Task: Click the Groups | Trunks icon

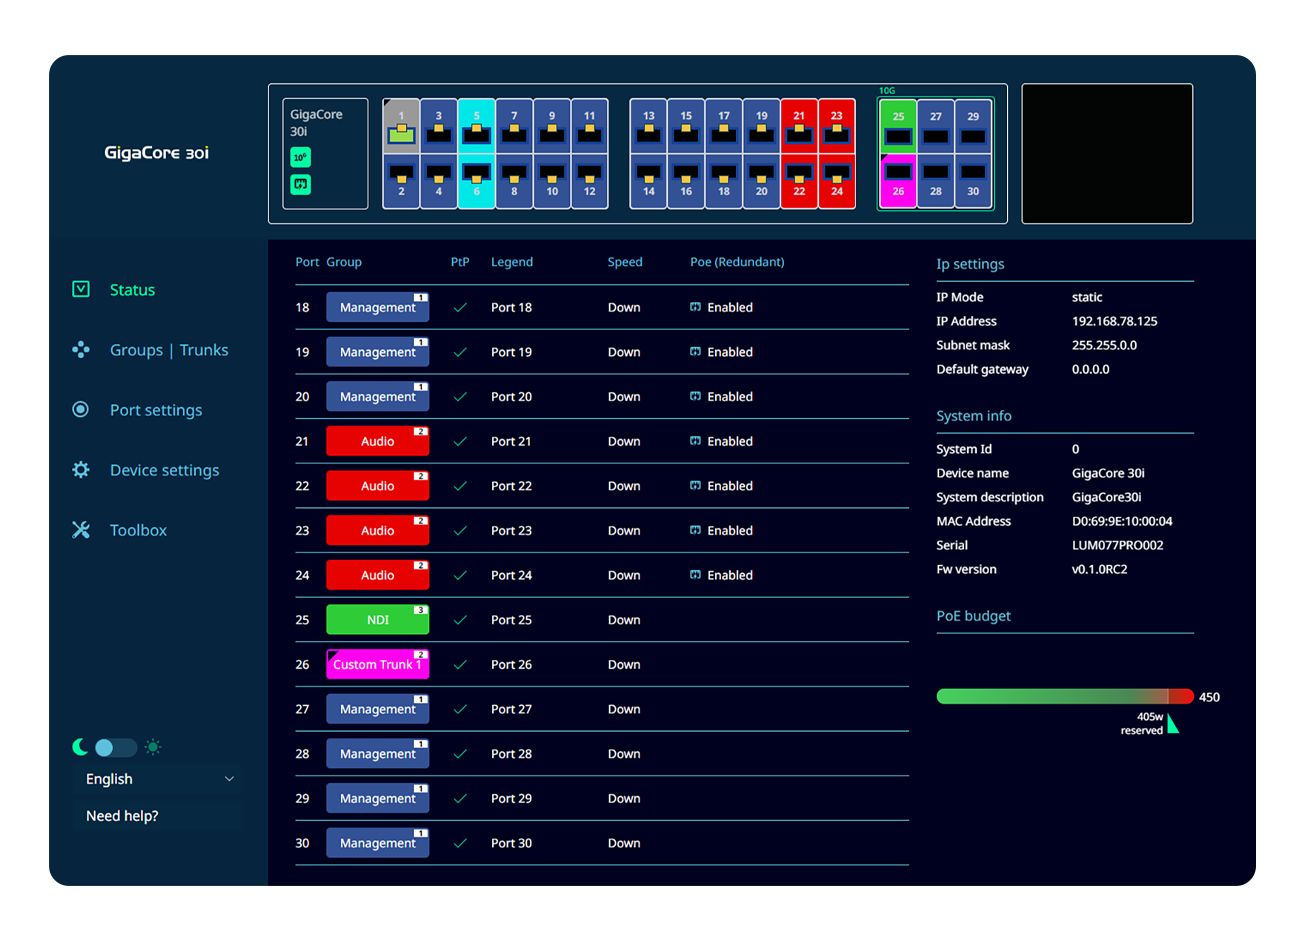Action: (x=81, y=349)
